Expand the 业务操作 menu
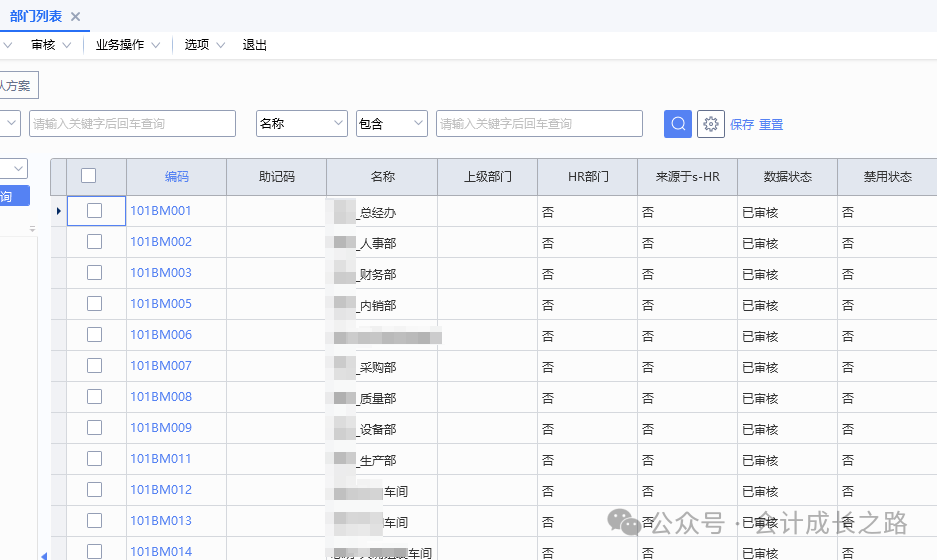 [x=127, y=45]
